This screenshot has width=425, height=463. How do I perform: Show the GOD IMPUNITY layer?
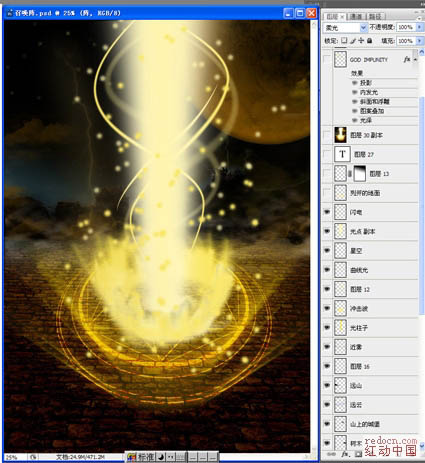327,60
